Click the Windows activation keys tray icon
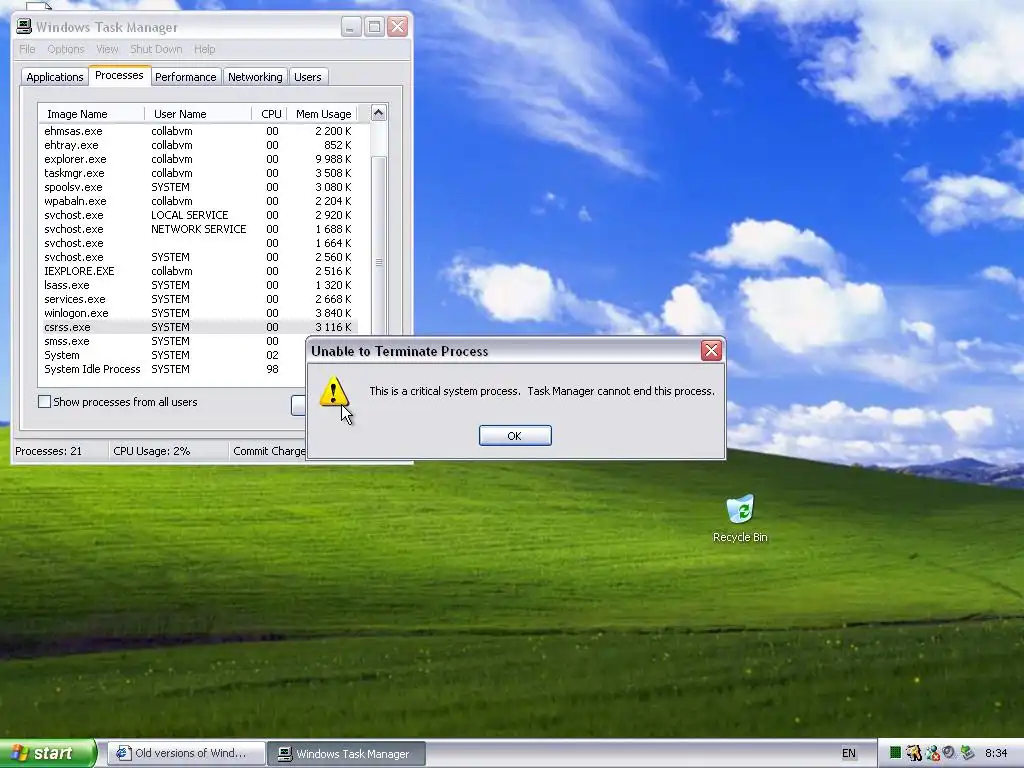Screen dimensions: 1024x768 click(x=914, y=753)
